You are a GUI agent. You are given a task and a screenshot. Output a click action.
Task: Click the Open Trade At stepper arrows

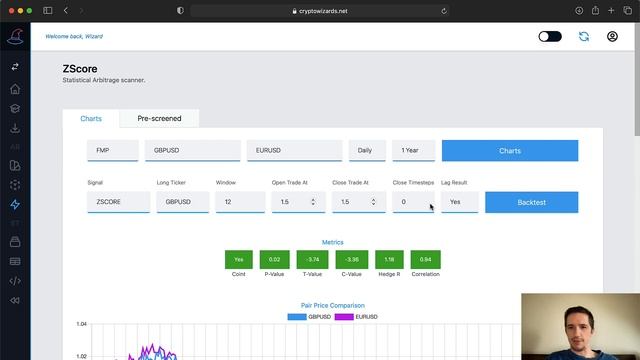point(313,202)
